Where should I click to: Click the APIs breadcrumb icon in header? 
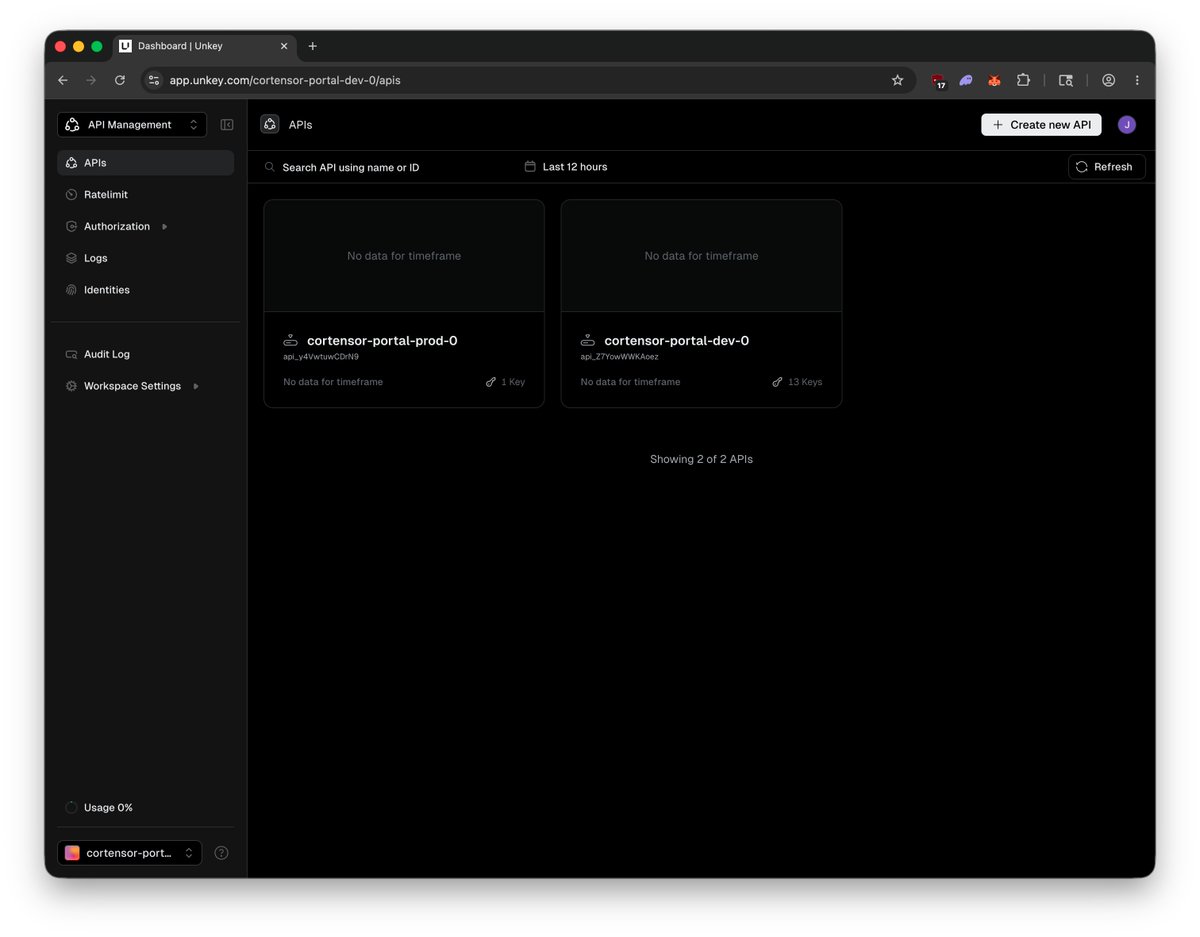[270, 125]
